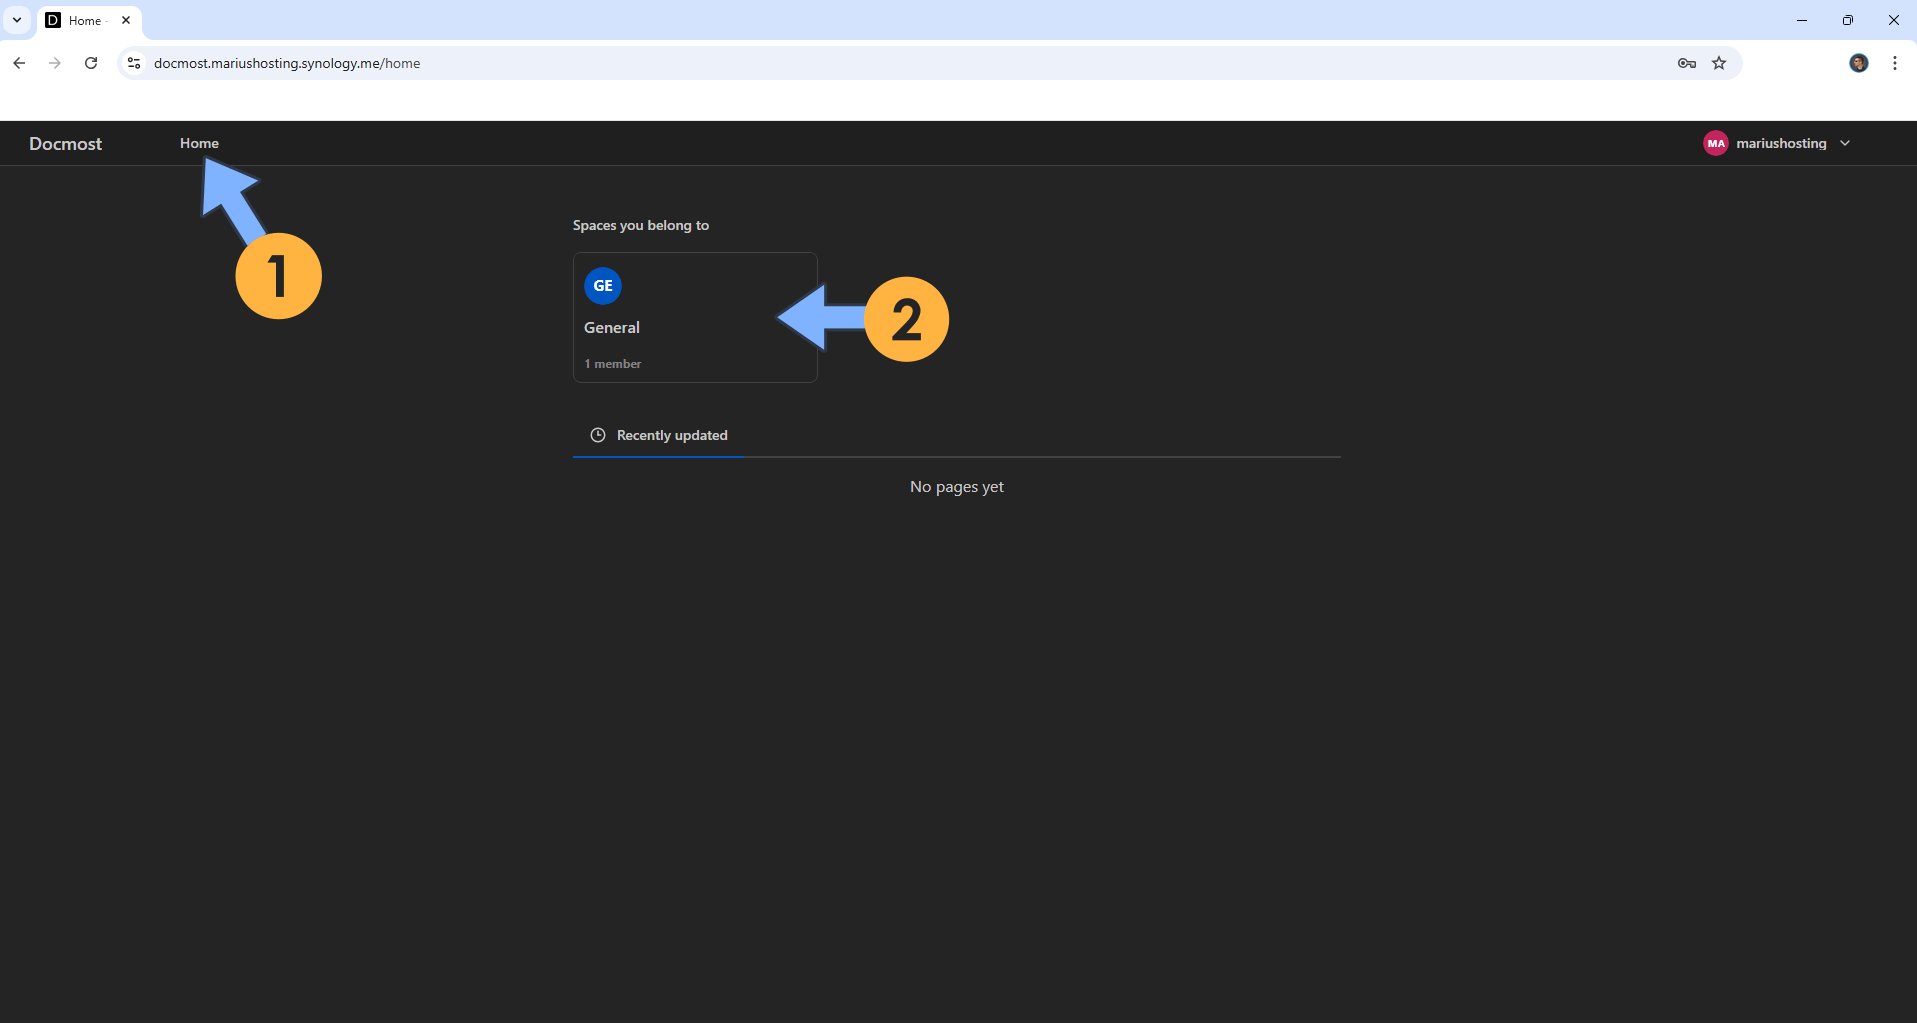The height and width of the screenshot is (1023, 1917).
Task: Click the browser forward arrow
Action: 55,63
